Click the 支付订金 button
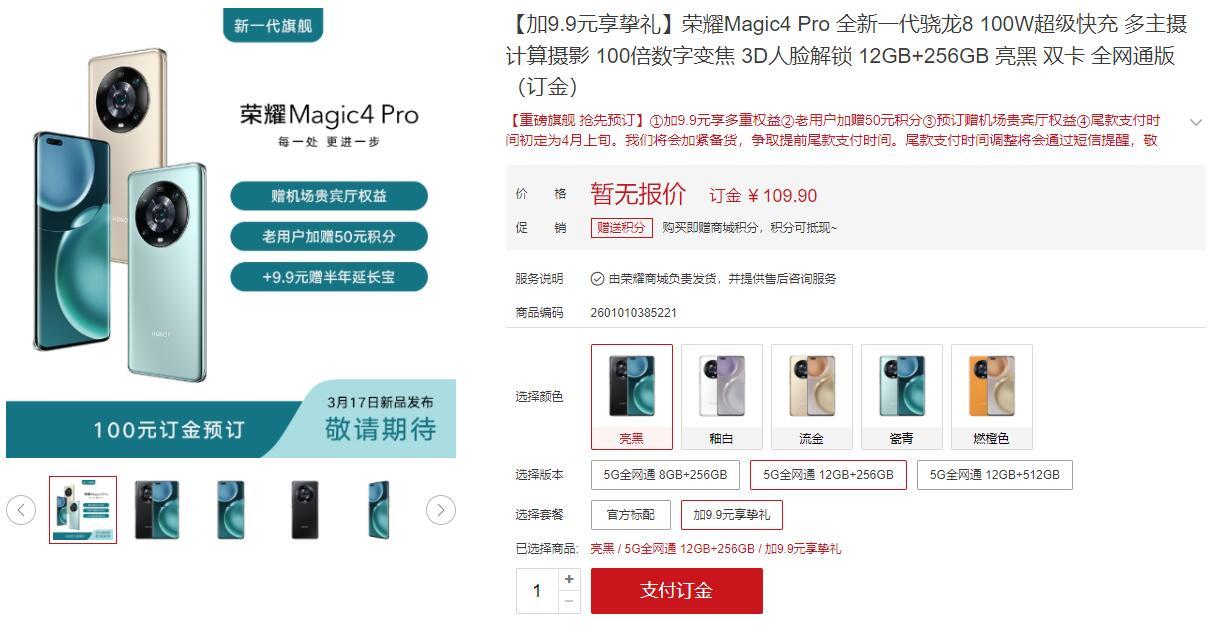The height and width of the screenshot is (632, 1216). tap(677, 591)
